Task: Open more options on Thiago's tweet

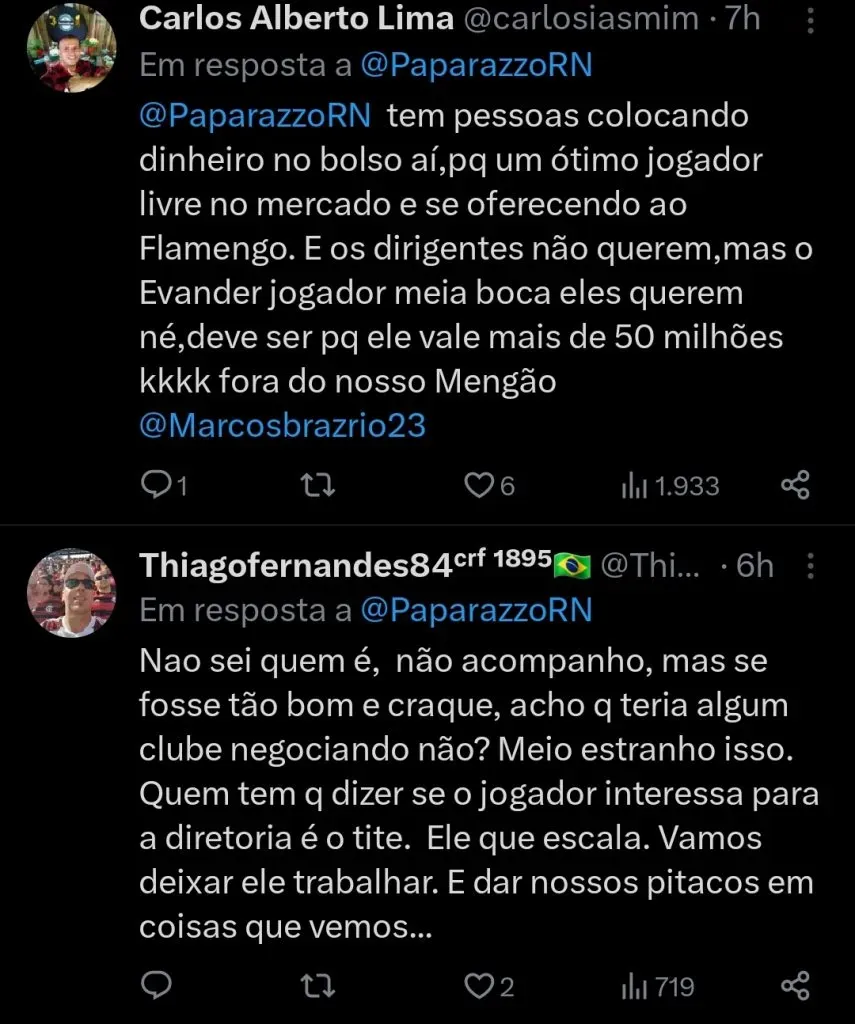Action: 810,567
